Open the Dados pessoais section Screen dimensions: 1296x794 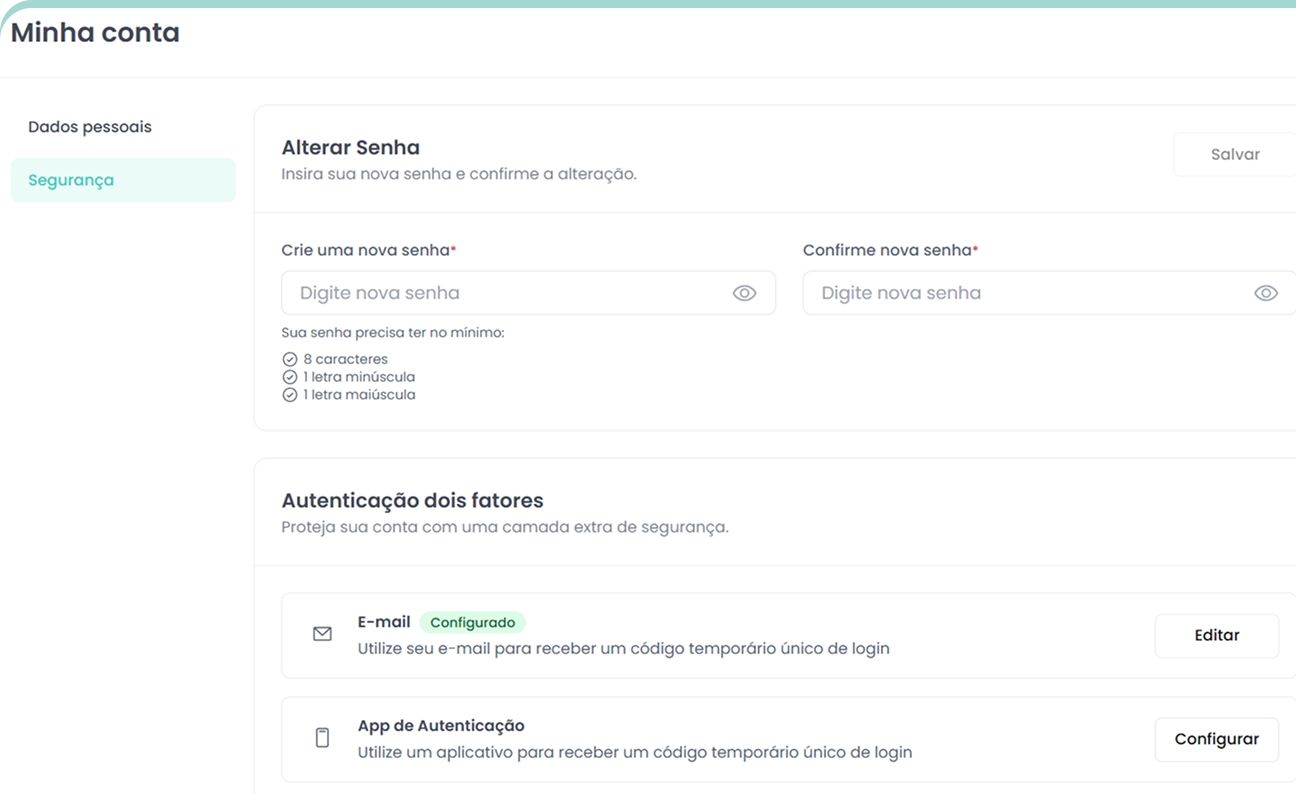click(90, 127)
